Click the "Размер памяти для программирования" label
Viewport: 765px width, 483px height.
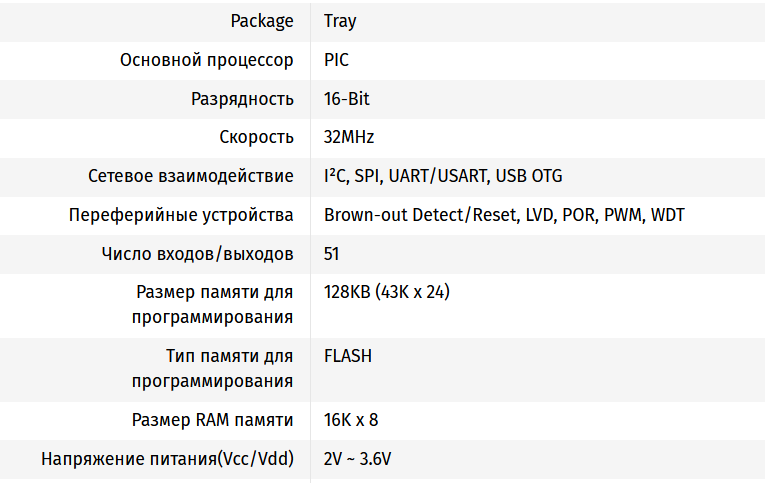coord(213,305)
